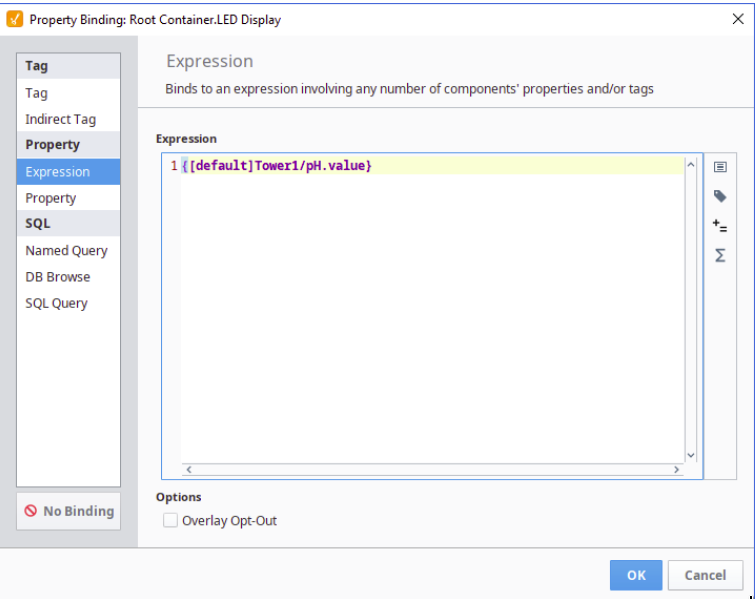Image resolution: width=755 pixels, height=599 pixels.
Task: Select the Indirect Tag binding type
Action: click(61, 119)
